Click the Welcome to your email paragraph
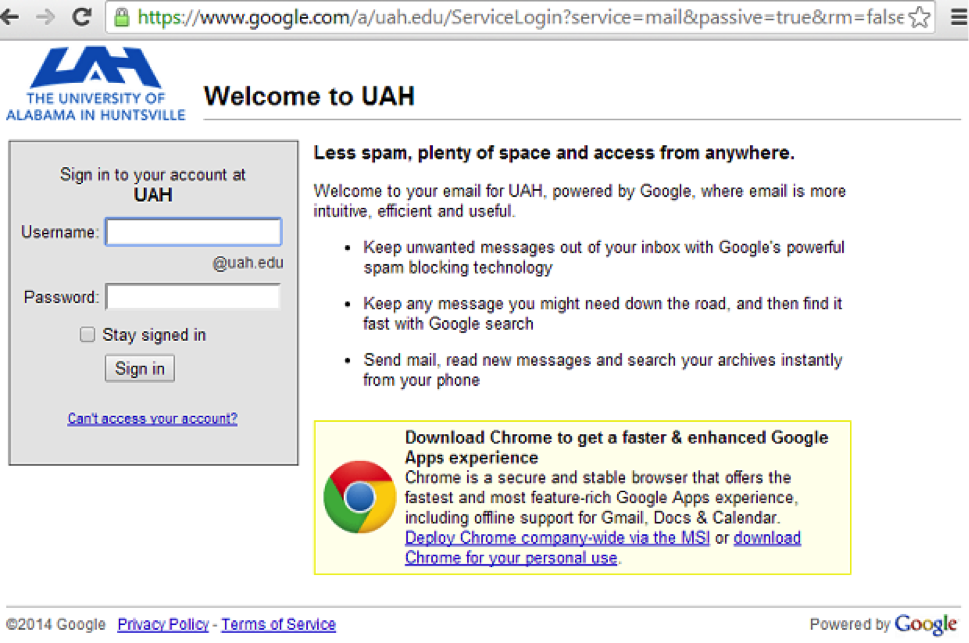 click(x=579, y=201)
